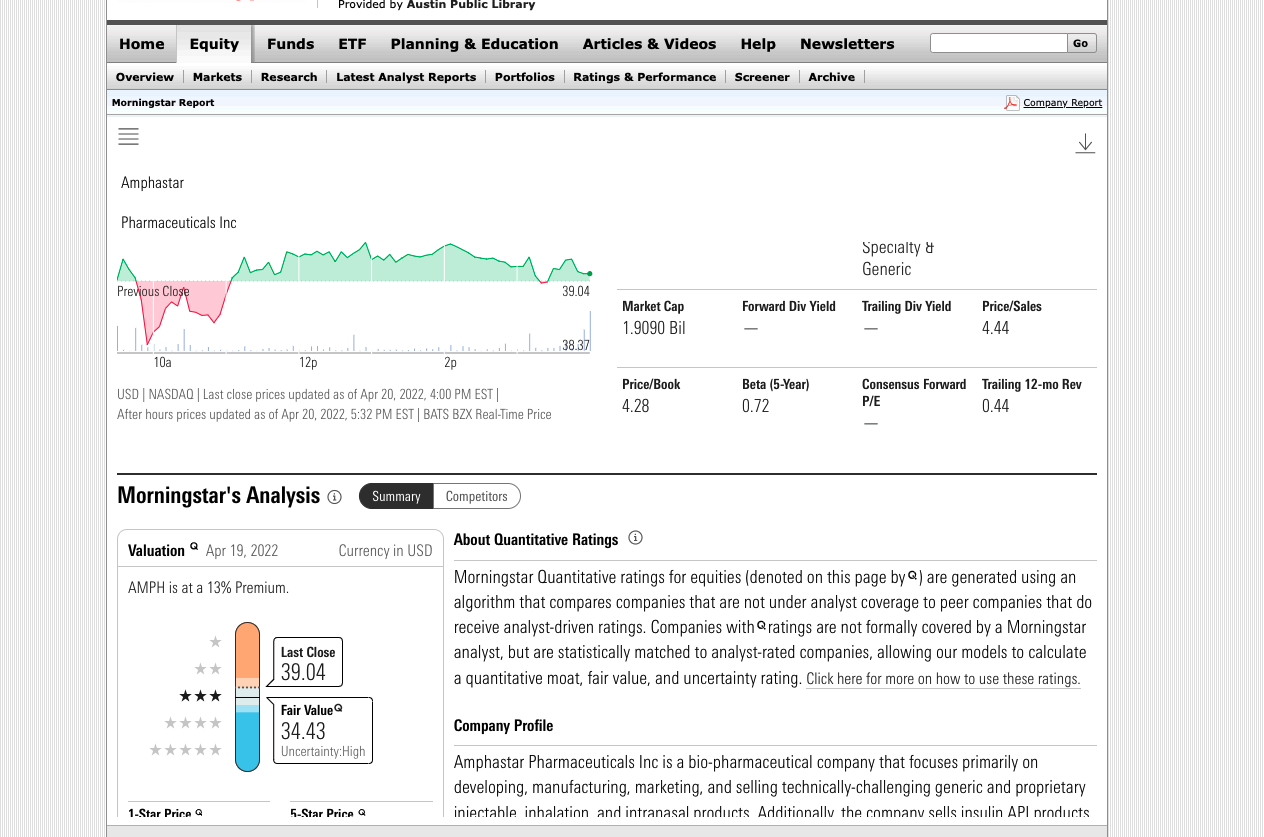The image size is (1264, 837).
Task: Open the Markets submenu item
Action: pos(217,77)
